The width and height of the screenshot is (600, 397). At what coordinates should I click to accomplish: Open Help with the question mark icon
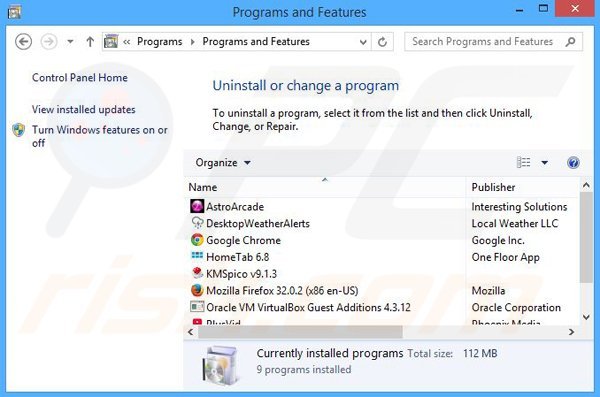tap(573, 163)
